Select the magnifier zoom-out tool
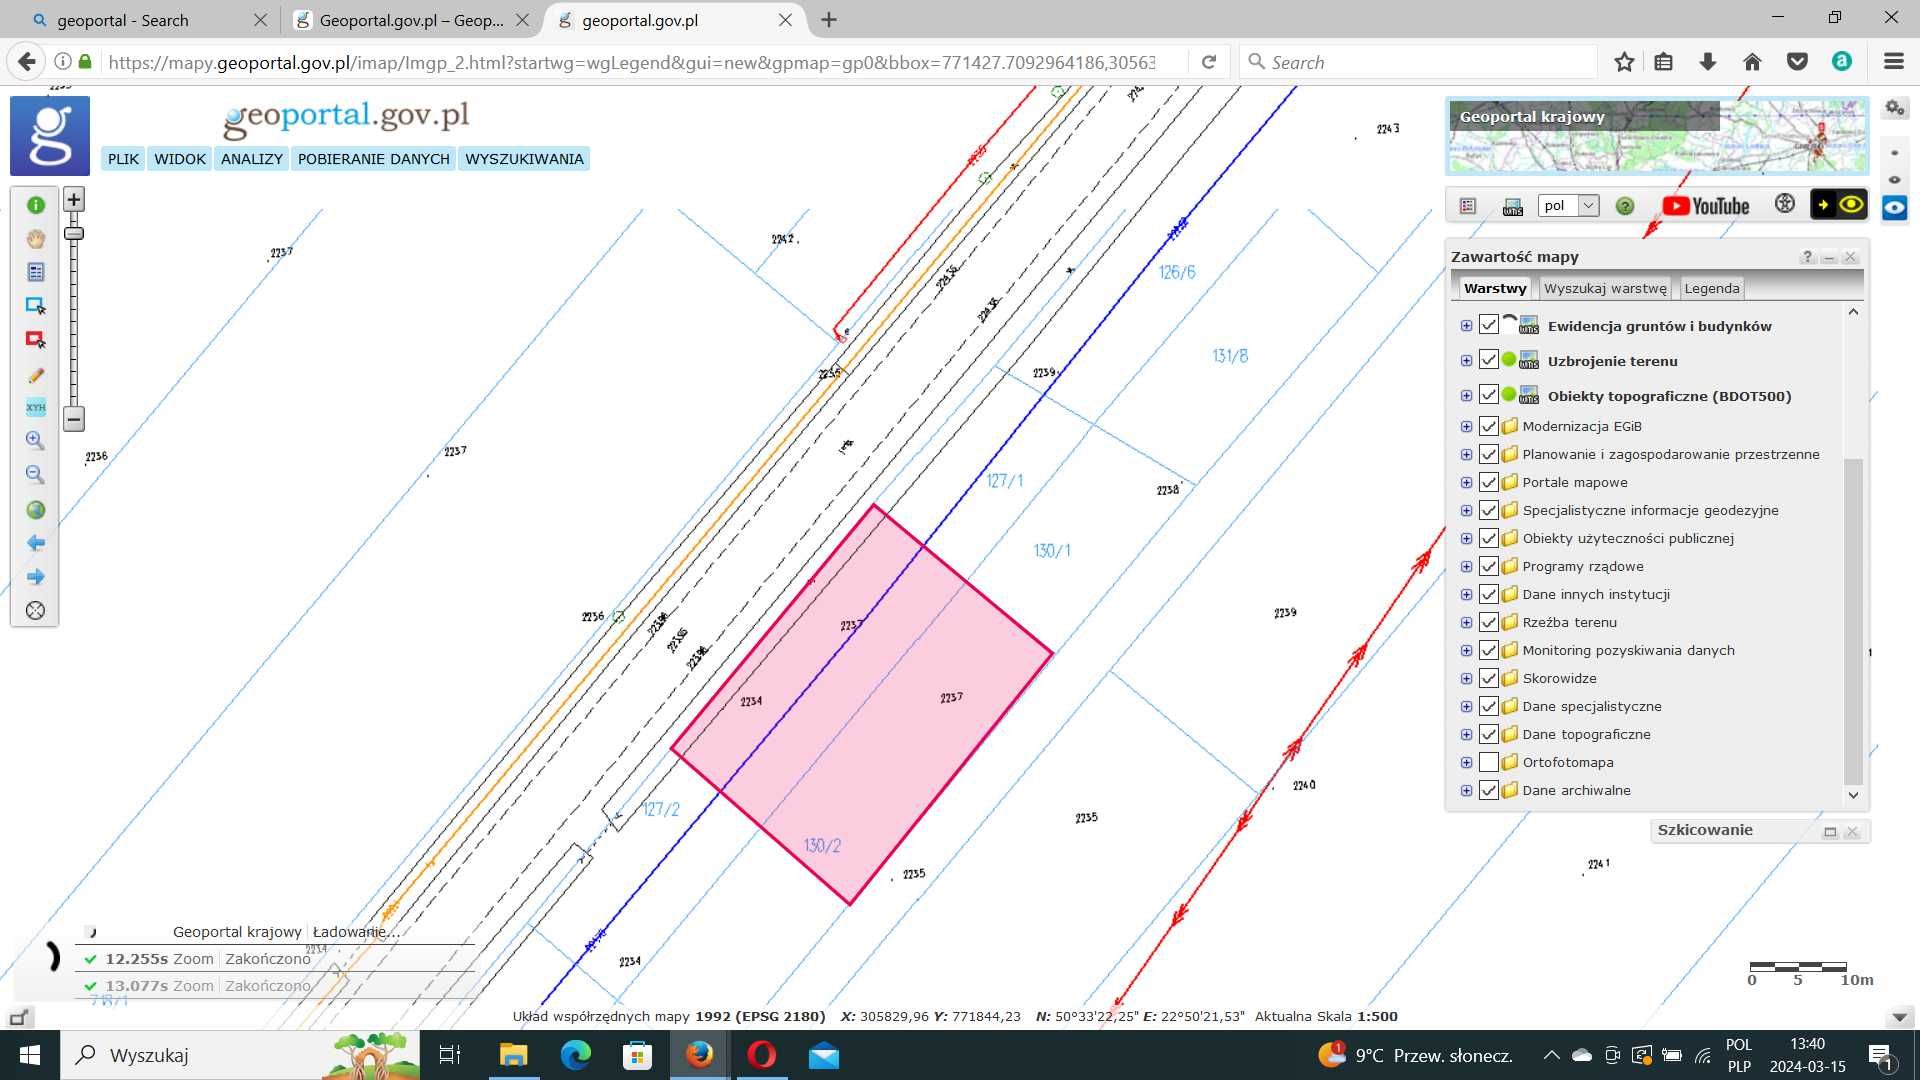 36,475
